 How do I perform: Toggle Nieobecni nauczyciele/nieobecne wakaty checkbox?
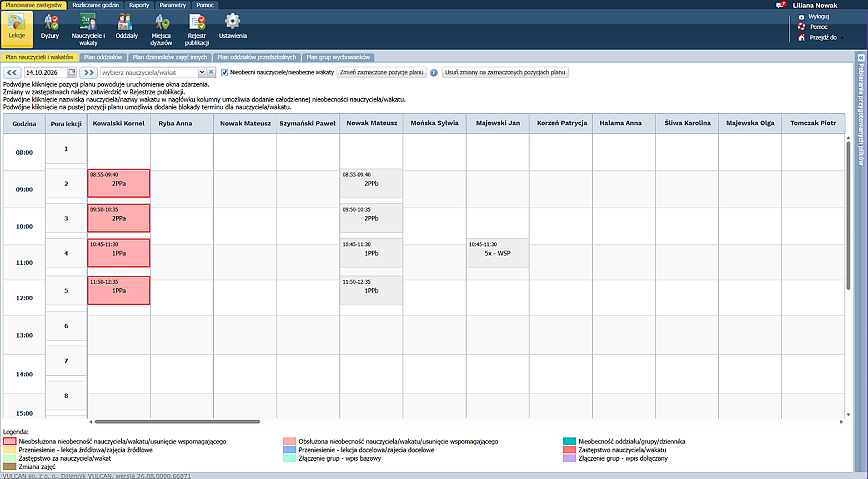(x=224, y=73)
